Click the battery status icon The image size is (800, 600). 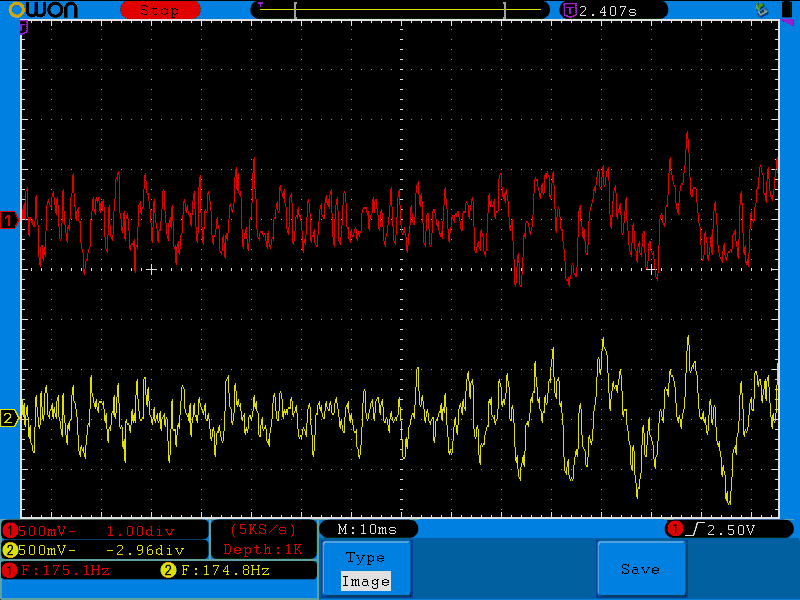pyautogui.click(x=787, y=9)
